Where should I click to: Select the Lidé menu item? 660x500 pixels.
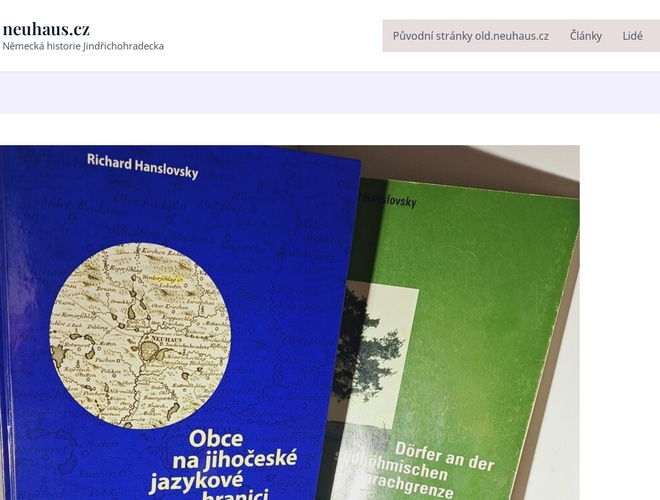(632, 36)
